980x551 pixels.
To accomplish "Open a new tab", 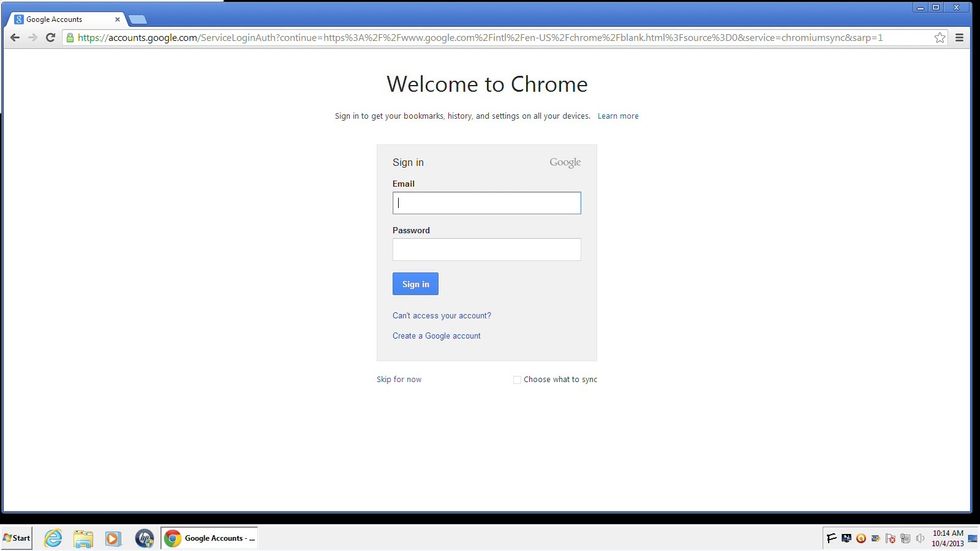I will coord(138,20).
